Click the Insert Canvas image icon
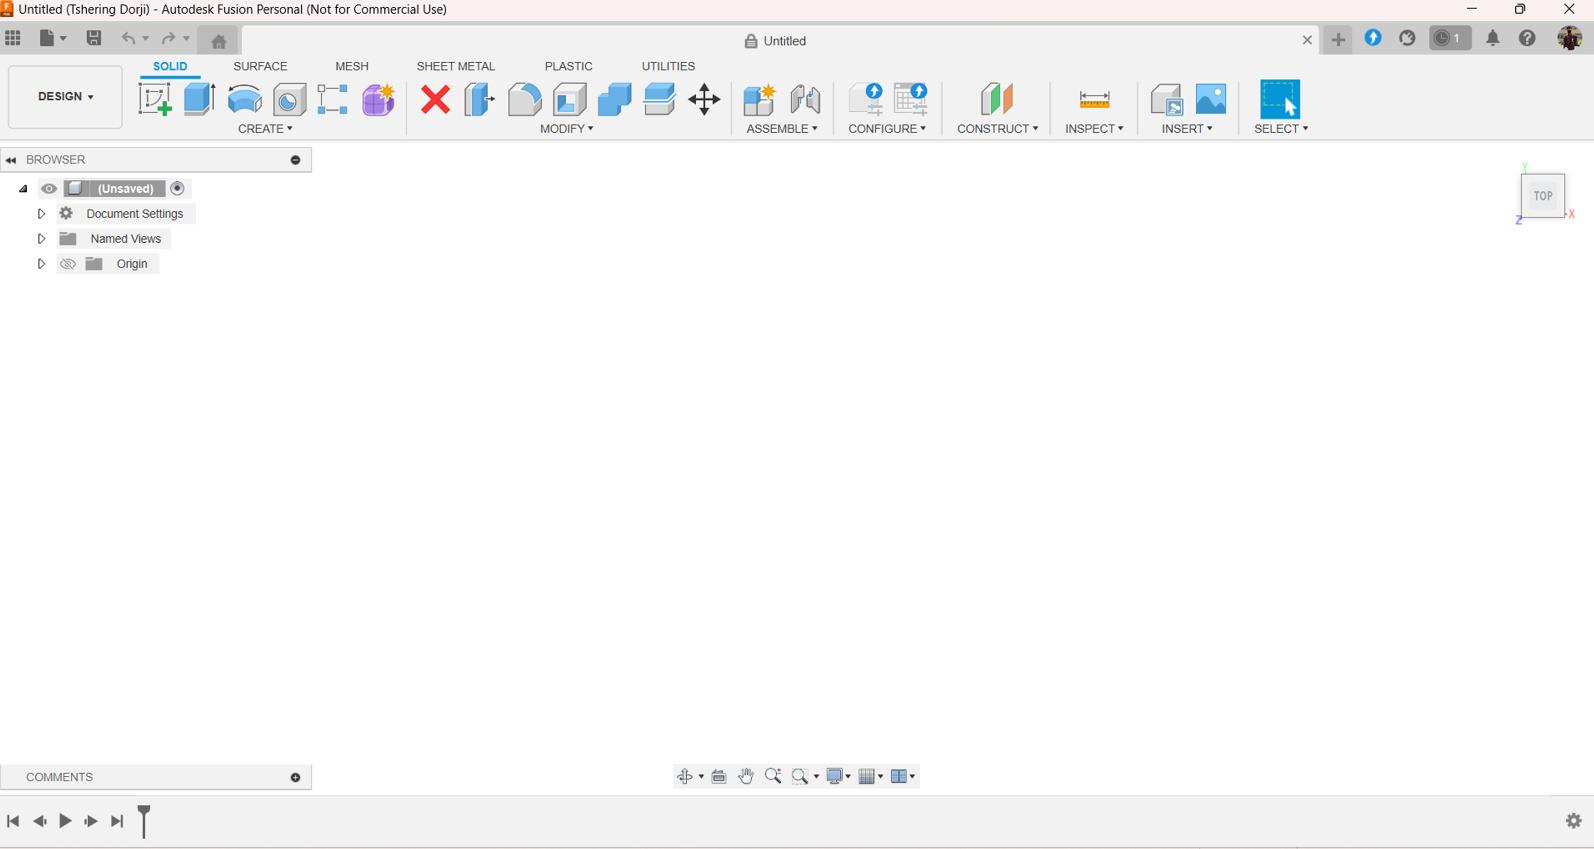This screenshot has width=1594, height=849. [x=1211, y=99]
